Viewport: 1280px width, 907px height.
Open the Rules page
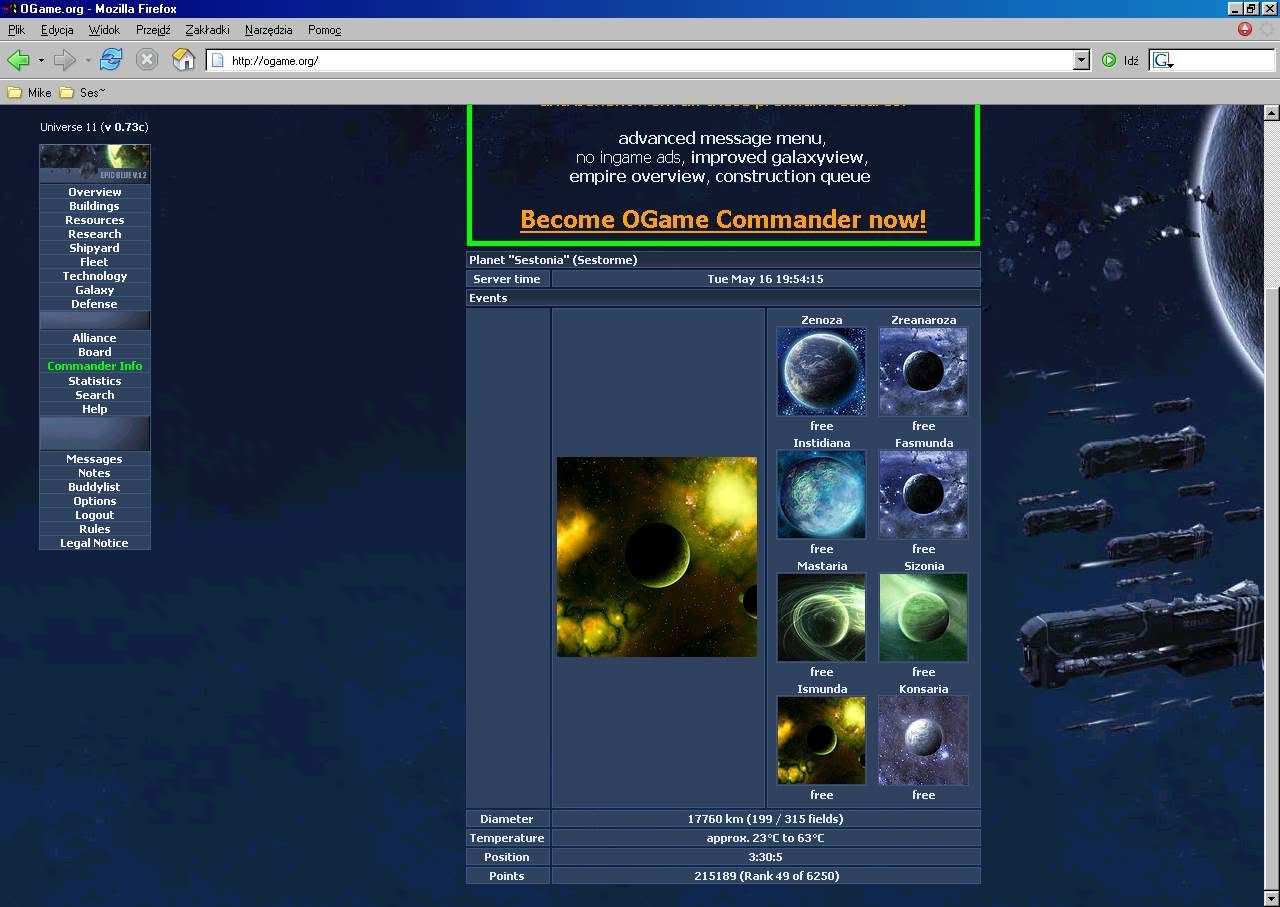[95, 529]
